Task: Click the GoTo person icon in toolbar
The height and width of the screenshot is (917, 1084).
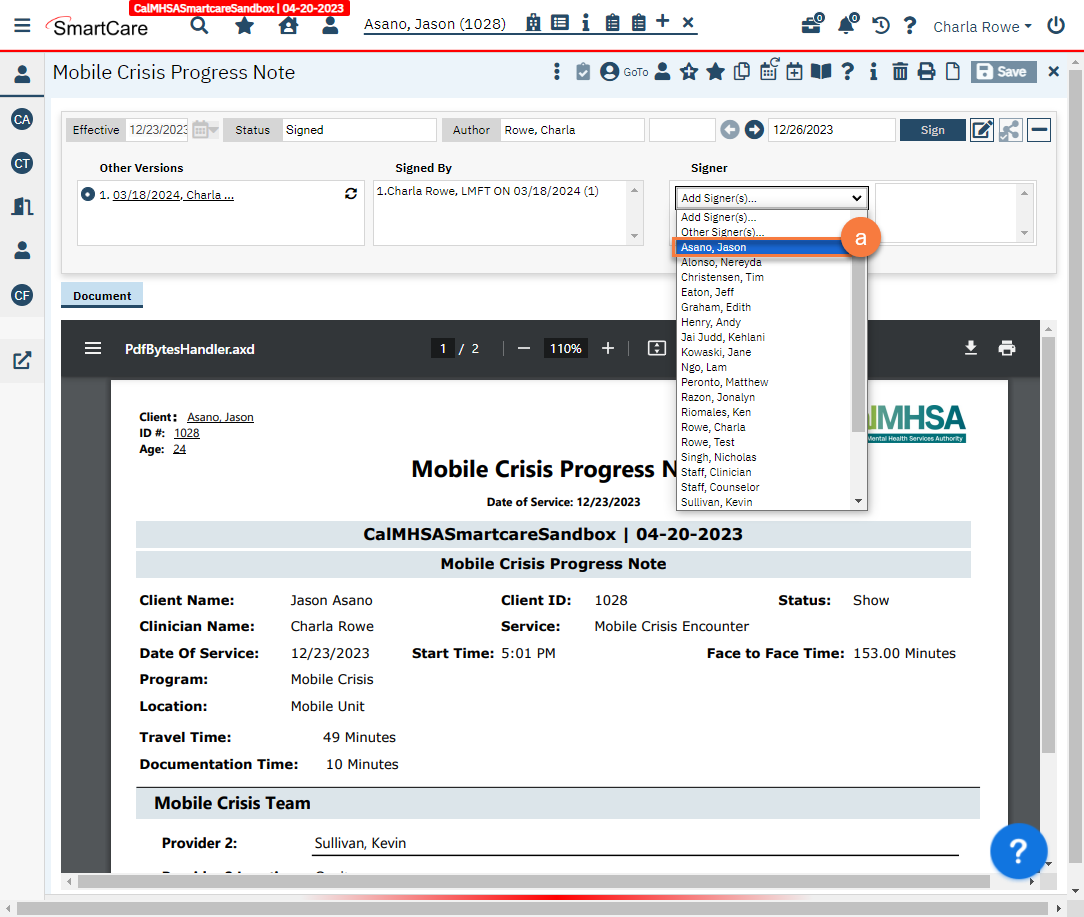Action: tap(609, 71)
